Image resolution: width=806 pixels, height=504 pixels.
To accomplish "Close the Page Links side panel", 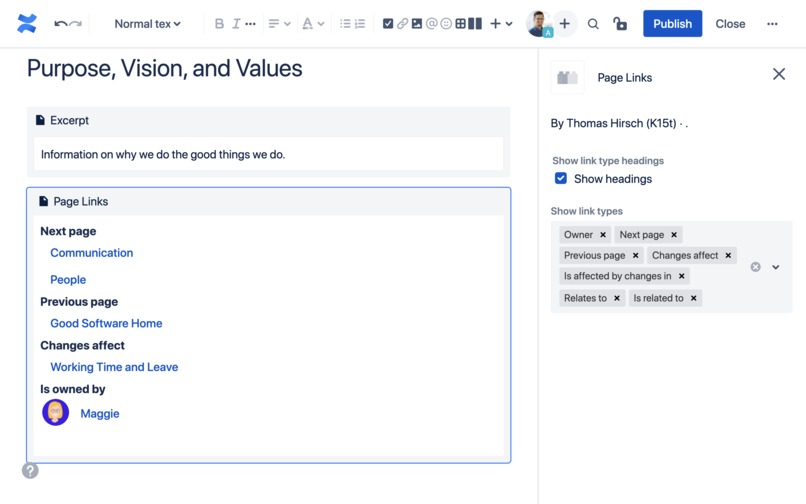I will click(x=779, y=74).
